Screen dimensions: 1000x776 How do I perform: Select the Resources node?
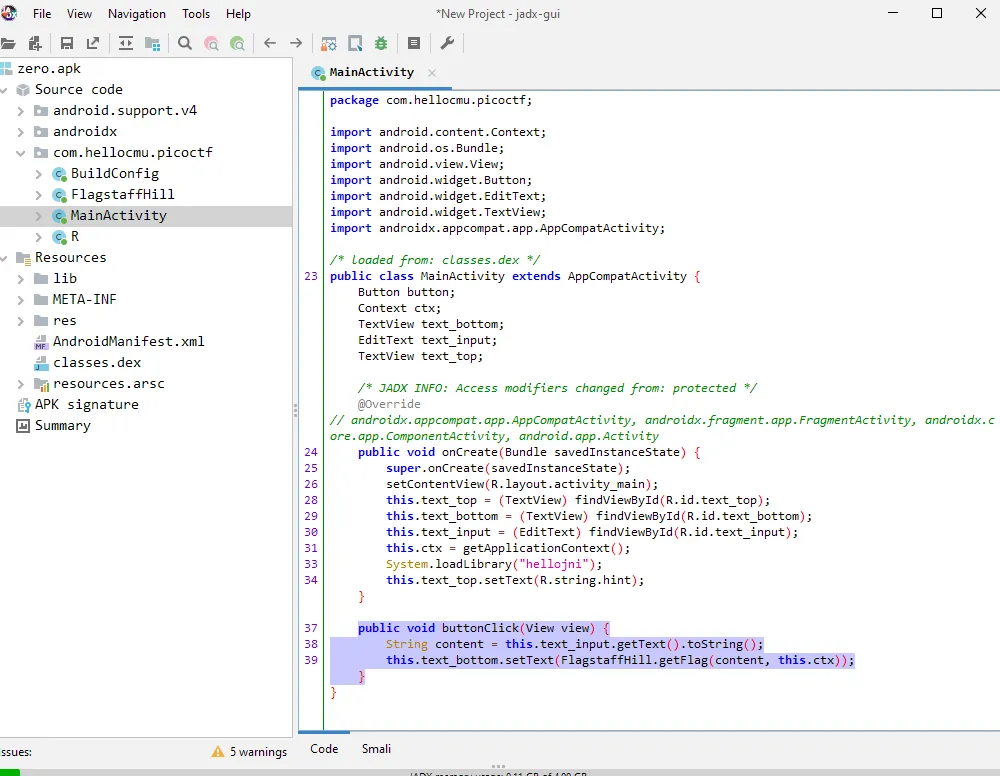(x=70, y=257)
